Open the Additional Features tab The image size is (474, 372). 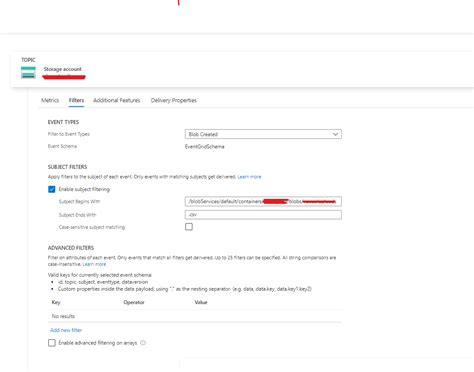click(x=117, y=100)
